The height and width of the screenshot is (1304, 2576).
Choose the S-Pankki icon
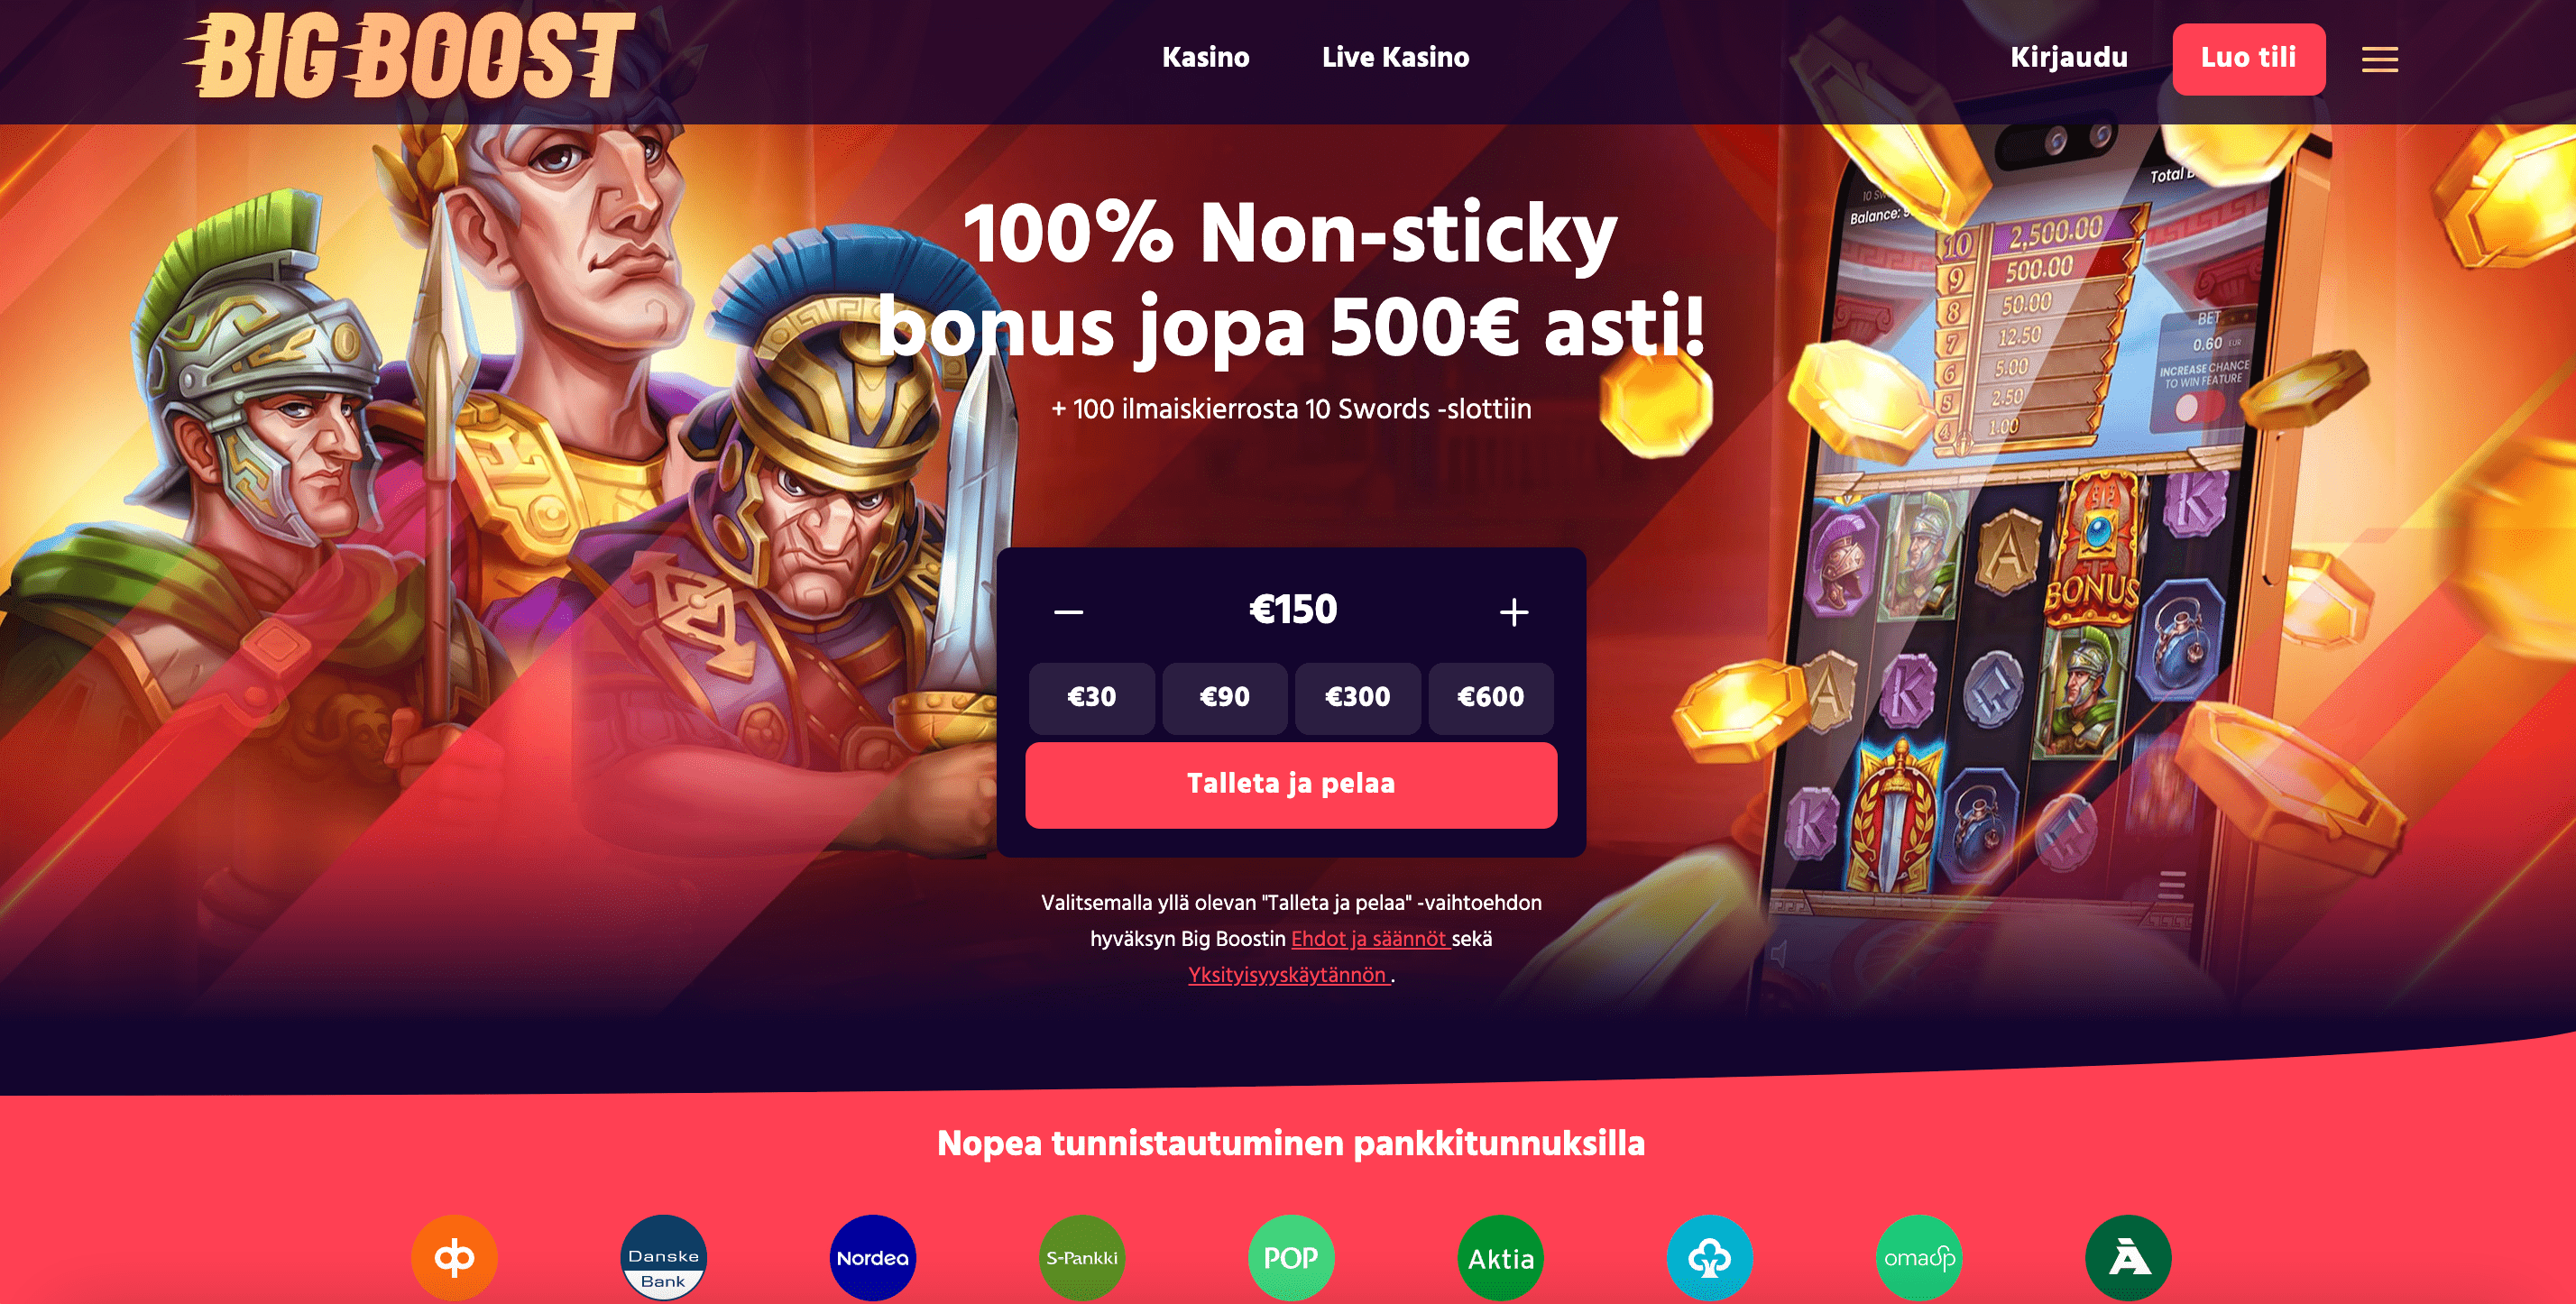(1081, 1257)
